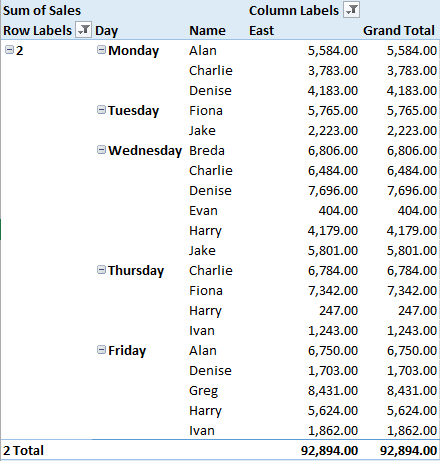The height and width of the screenshot is (461, 440).
Task: Collapse the Tuesday group
Action: (101, 110)
